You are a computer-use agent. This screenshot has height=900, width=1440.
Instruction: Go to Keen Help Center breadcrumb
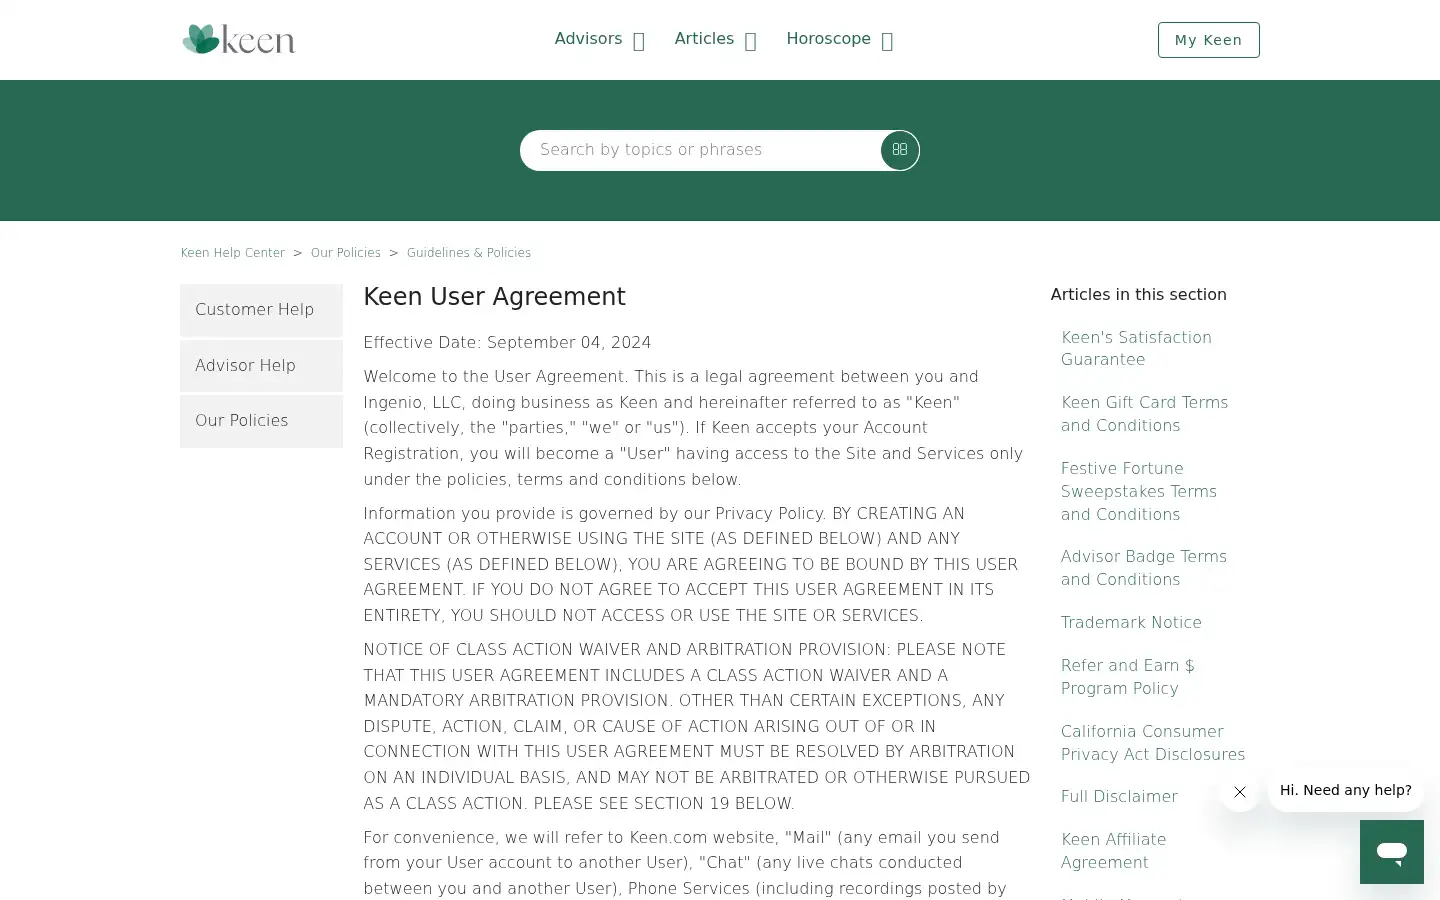[233, 253]
